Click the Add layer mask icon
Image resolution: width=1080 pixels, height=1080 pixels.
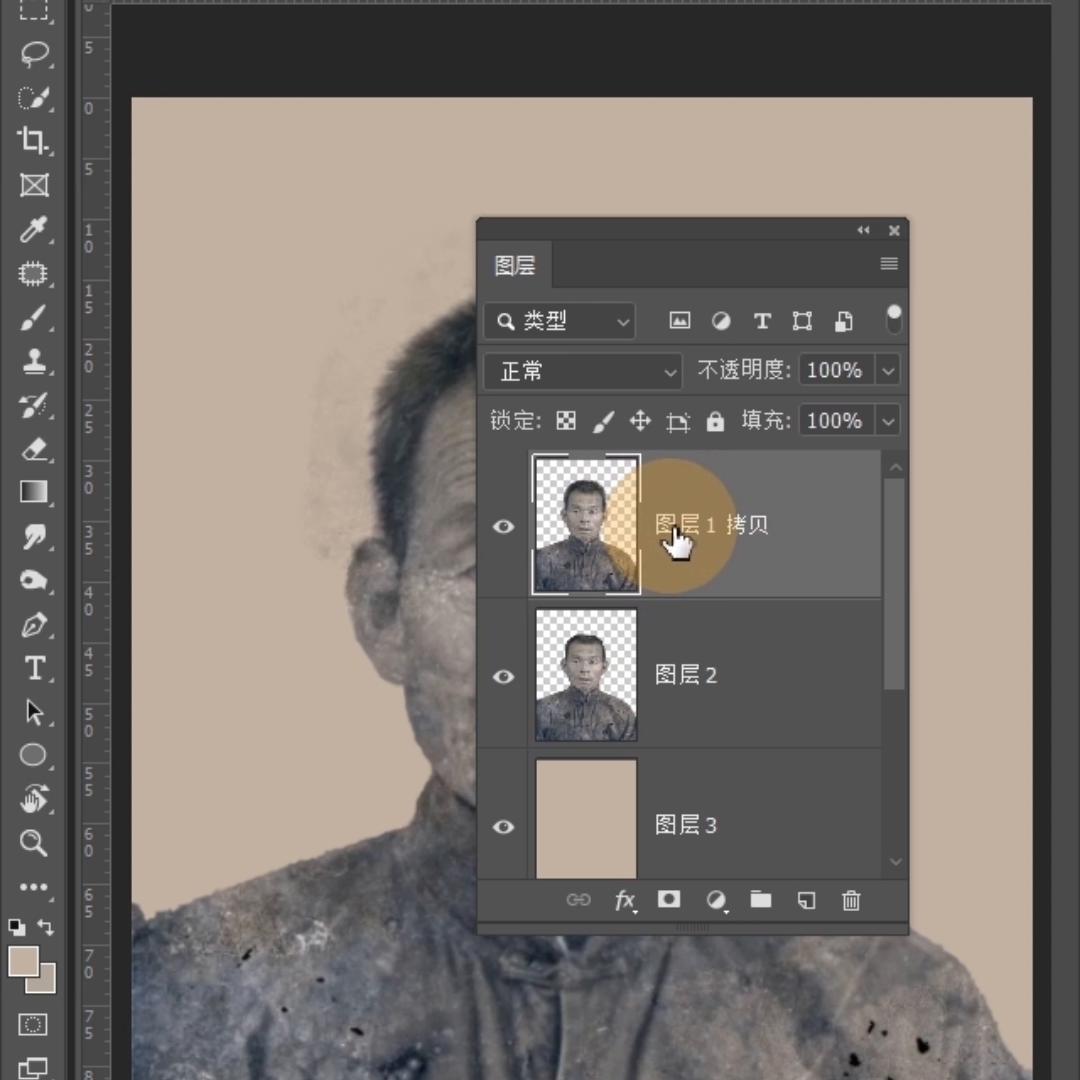click(x=668, y=900)
